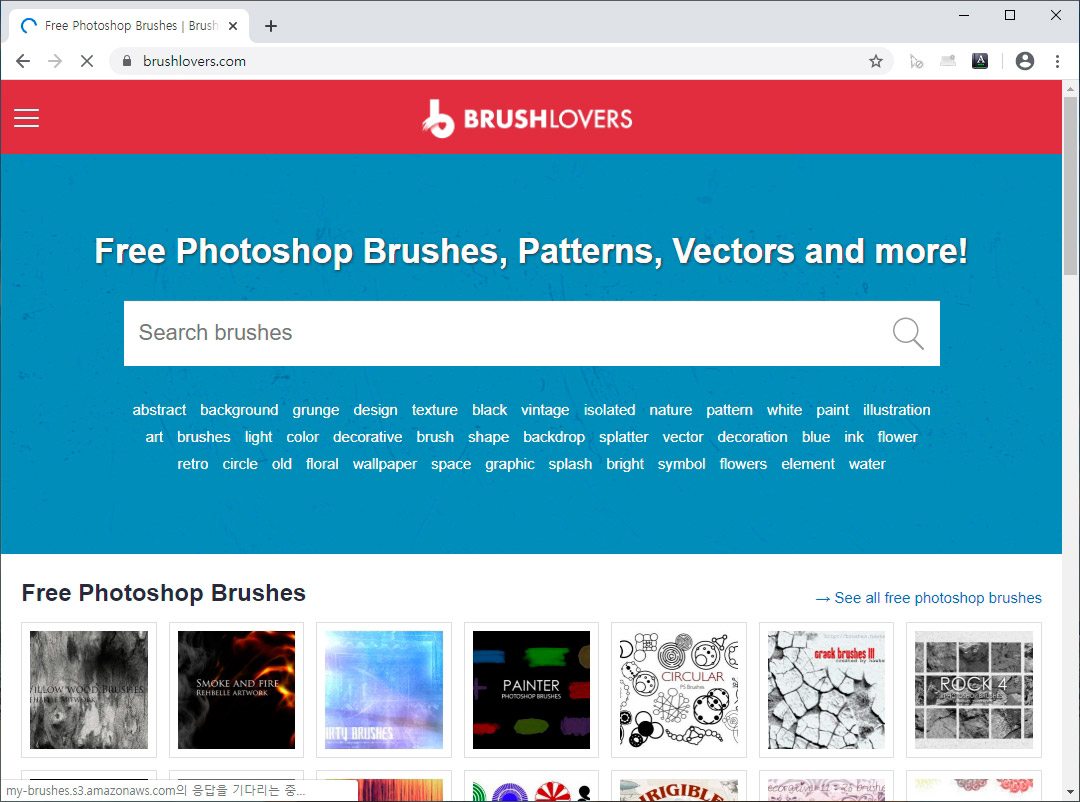Open the 'splatter' tag
This screenshot has width=1080, height=802.
pos(623,437)
